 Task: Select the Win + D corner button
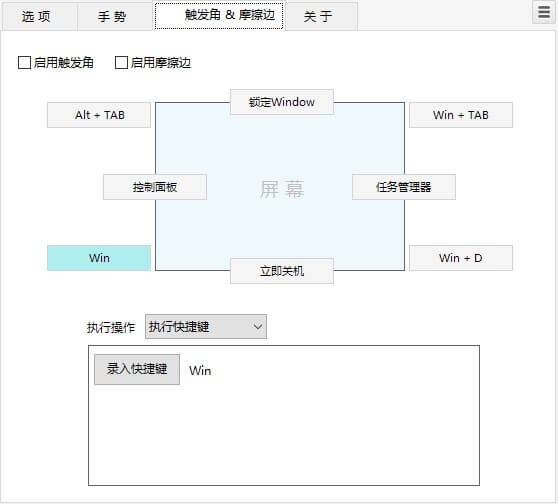pos(461,258)
